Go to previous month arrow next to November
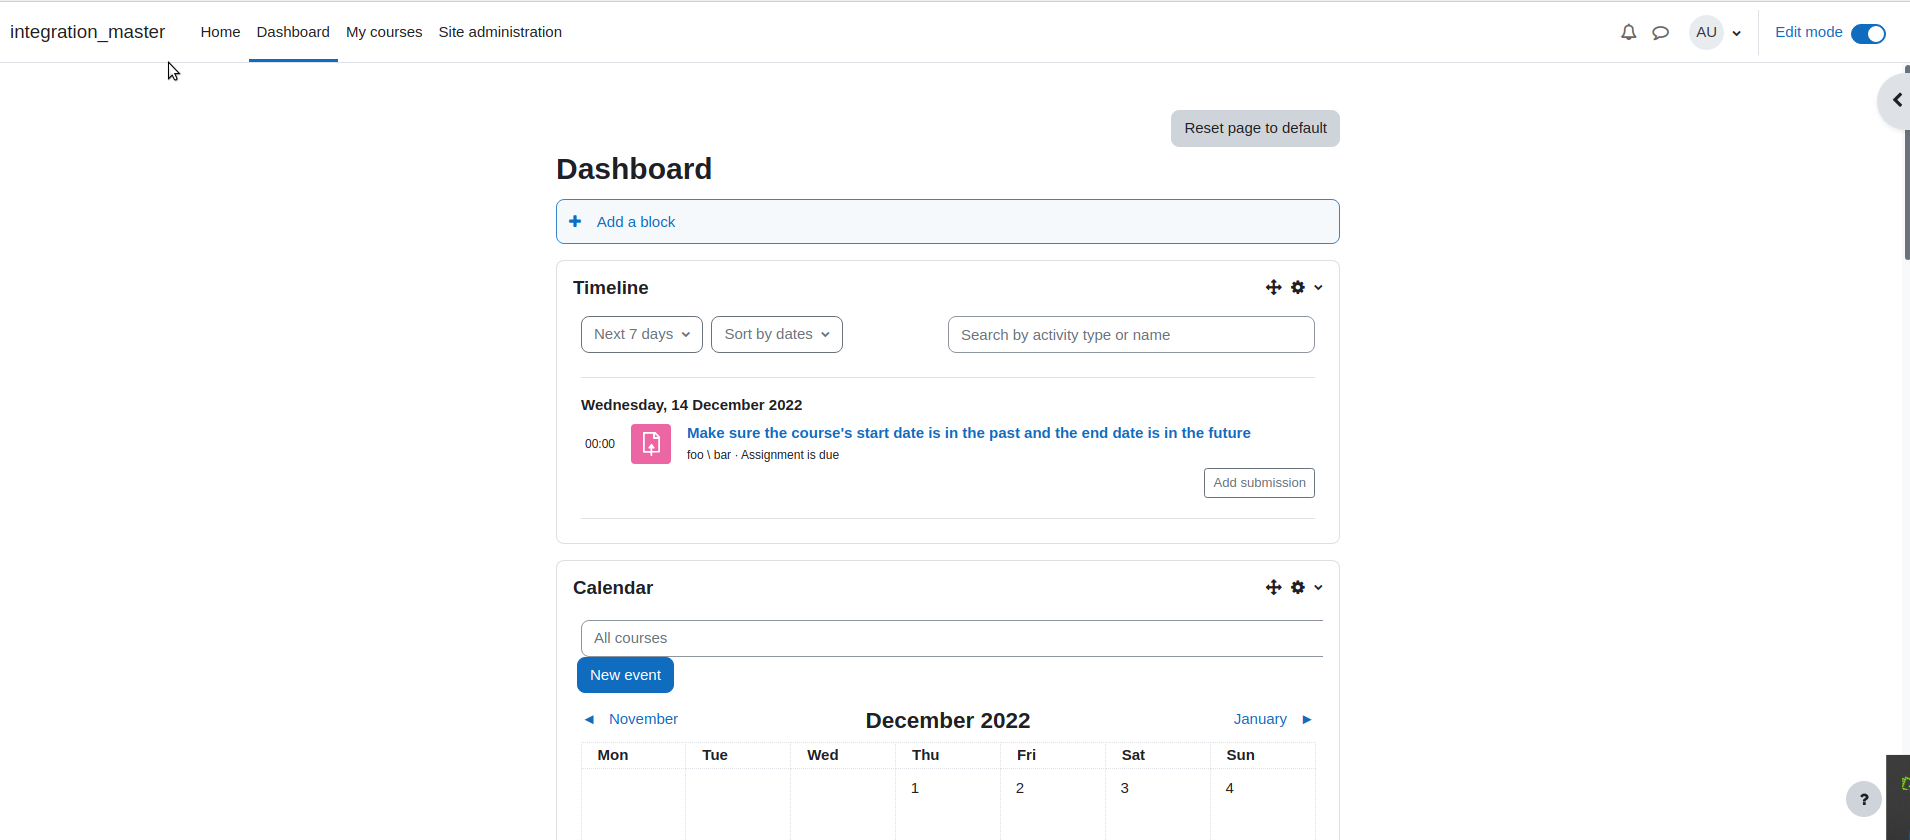The width and height of the screenshot is (1910, 840). click(589, 719)
